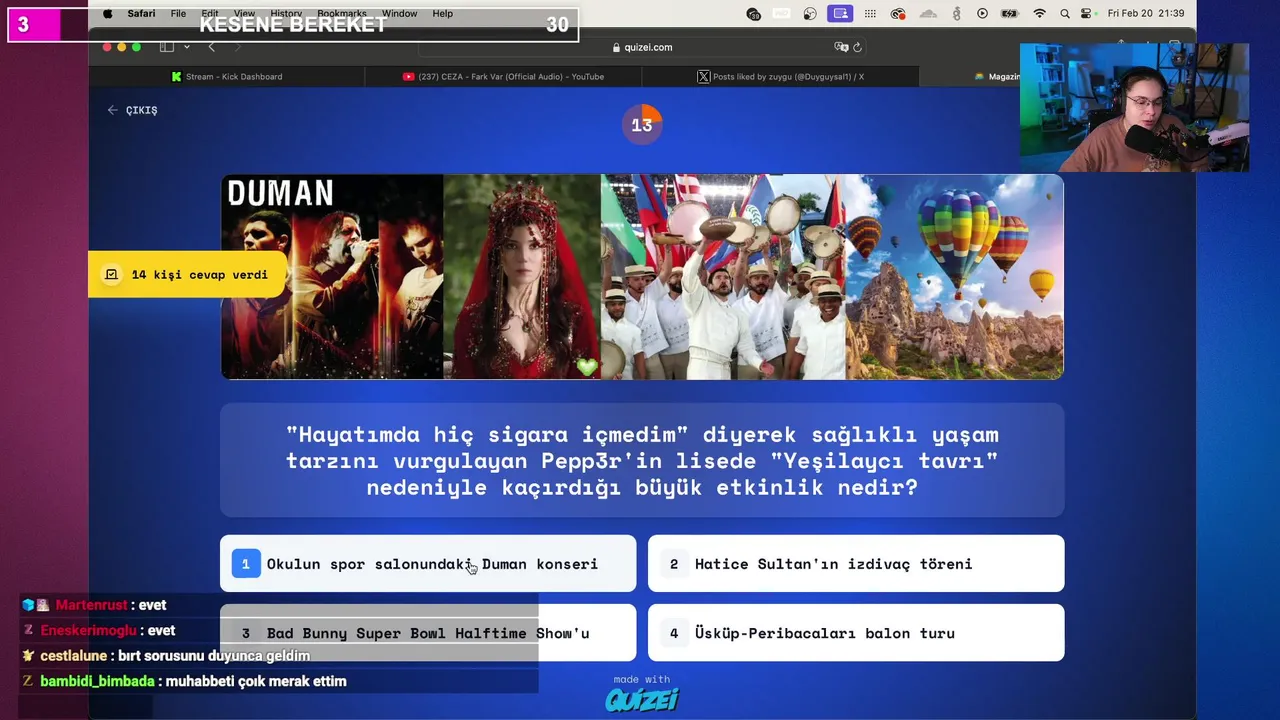The height and width of the screenshot is (720, 1280).
Task: Click the '14 kişi cevap verdi' badge
Action: [188, 275]
